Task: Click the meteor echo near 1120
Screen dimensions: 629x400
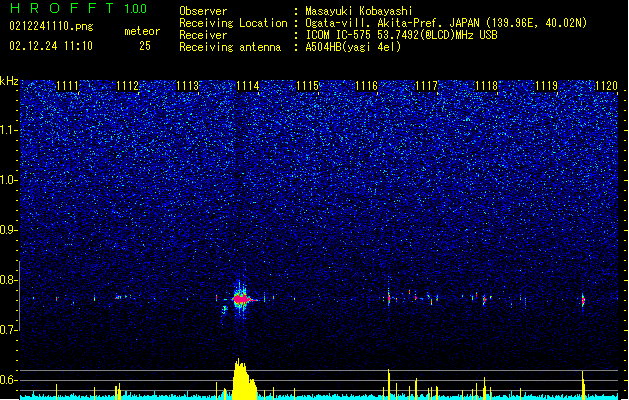Action: pyautogui.click(x=583, y=300)
